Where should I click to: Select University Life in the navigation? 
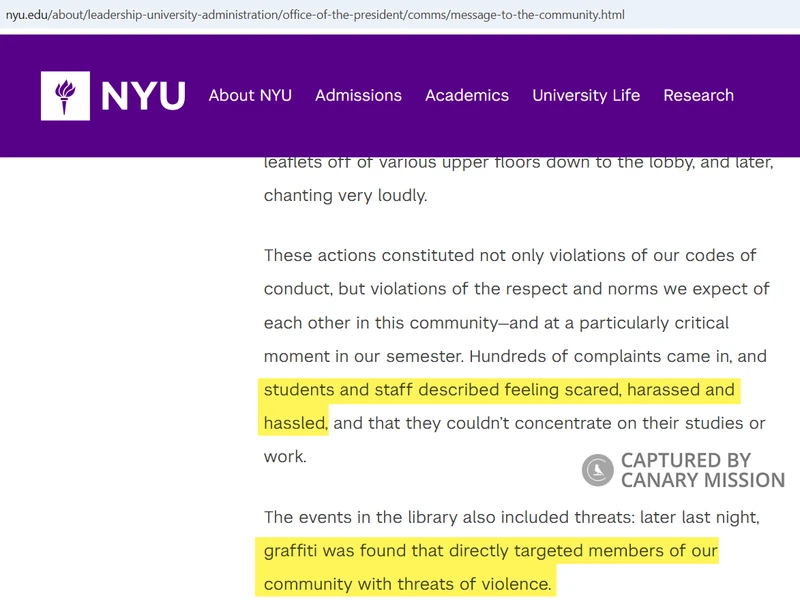586,95
